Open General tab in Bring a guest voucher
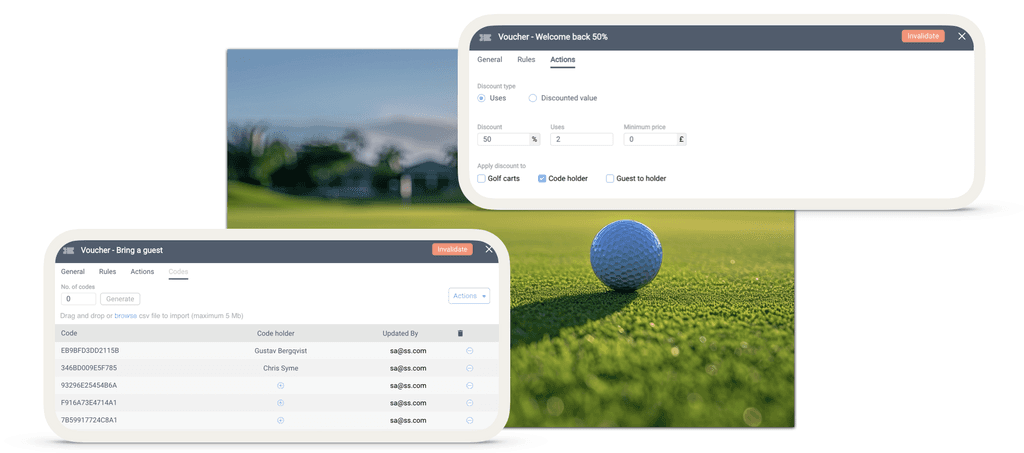Image resolution: width=1024 pixels, height=453 pixels. (73, 272)
